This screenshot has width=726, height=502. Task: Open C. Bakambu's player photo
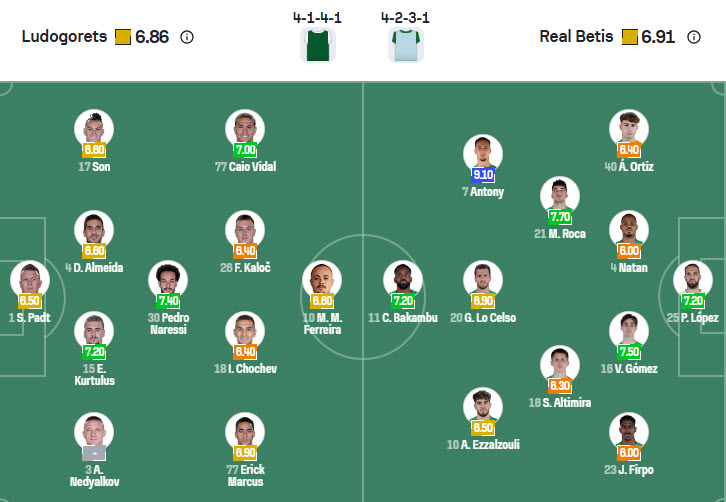point(403,279)
